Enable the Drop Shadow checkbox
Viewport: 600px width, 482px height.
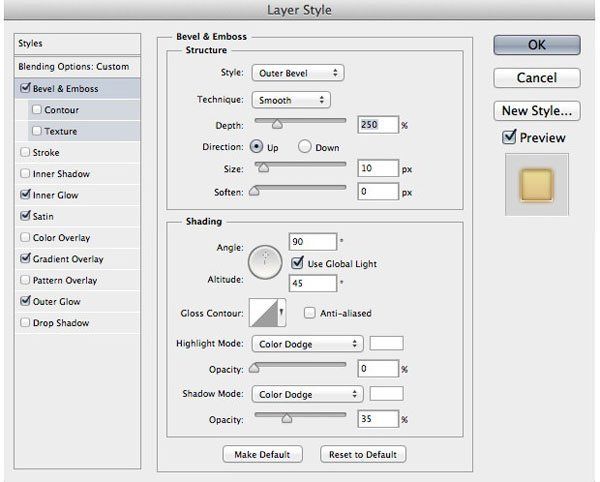point(25,322)
